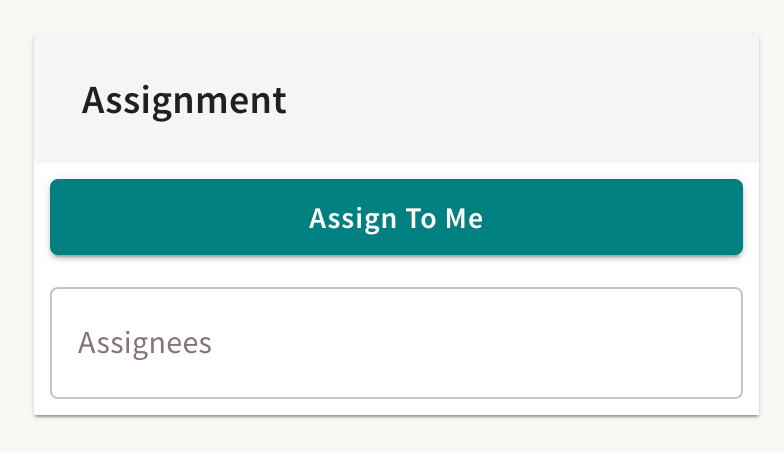Expand the Assignees combo box
Viewport: 784px width, 452px height.
[396, 343]
